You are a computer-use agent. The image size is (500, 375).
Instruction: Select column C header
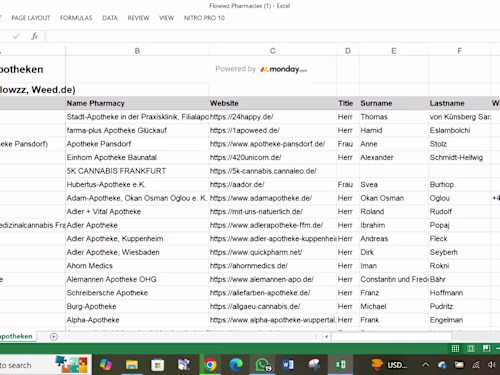point(273,51)
